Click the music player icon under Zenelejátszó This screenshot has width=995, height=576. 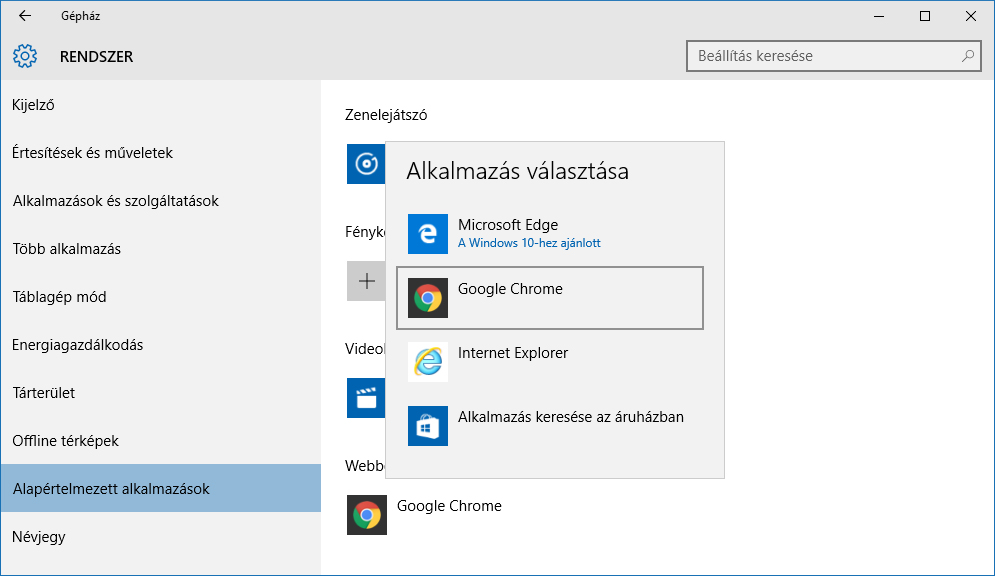pos(365,164)
